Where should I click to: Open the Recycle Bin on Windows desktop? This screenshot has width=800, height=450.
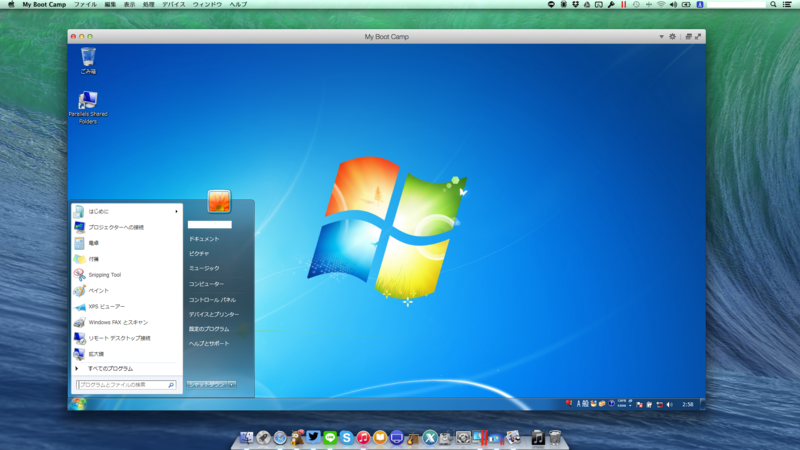pos(88,61)
